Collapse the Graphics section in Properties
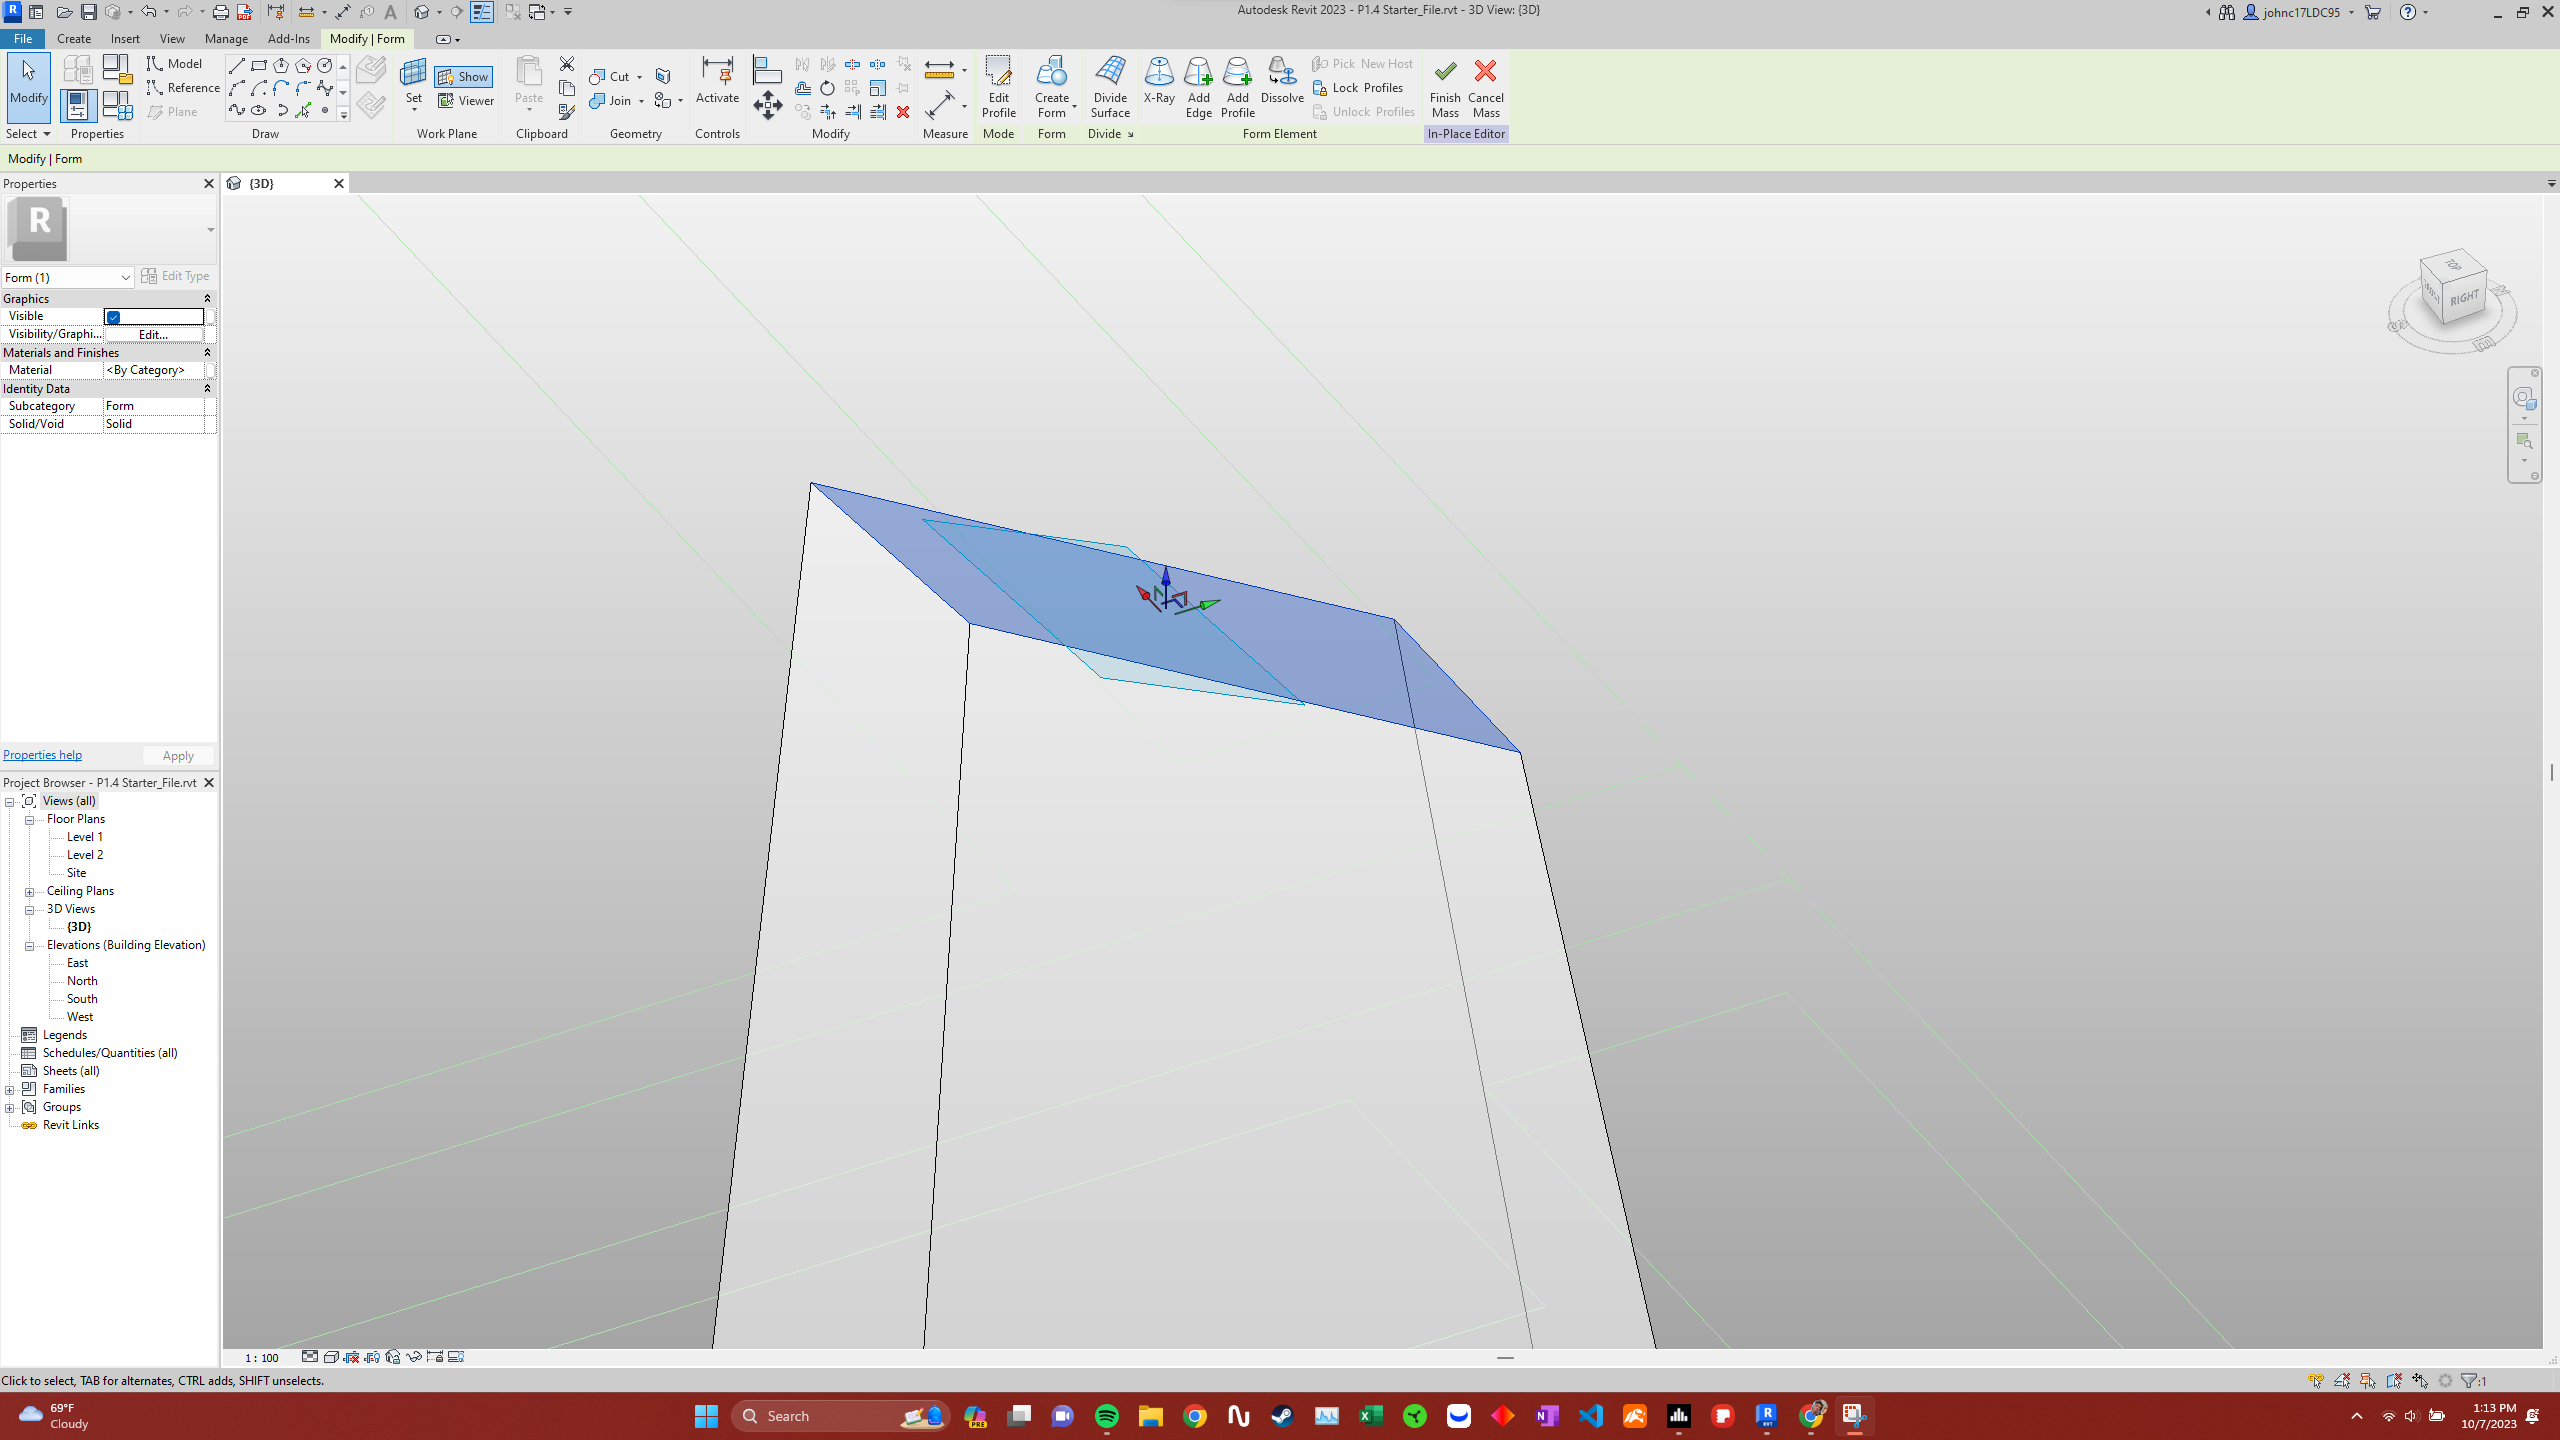Viewport: 2560px width, 1440px height. [207, 298]
